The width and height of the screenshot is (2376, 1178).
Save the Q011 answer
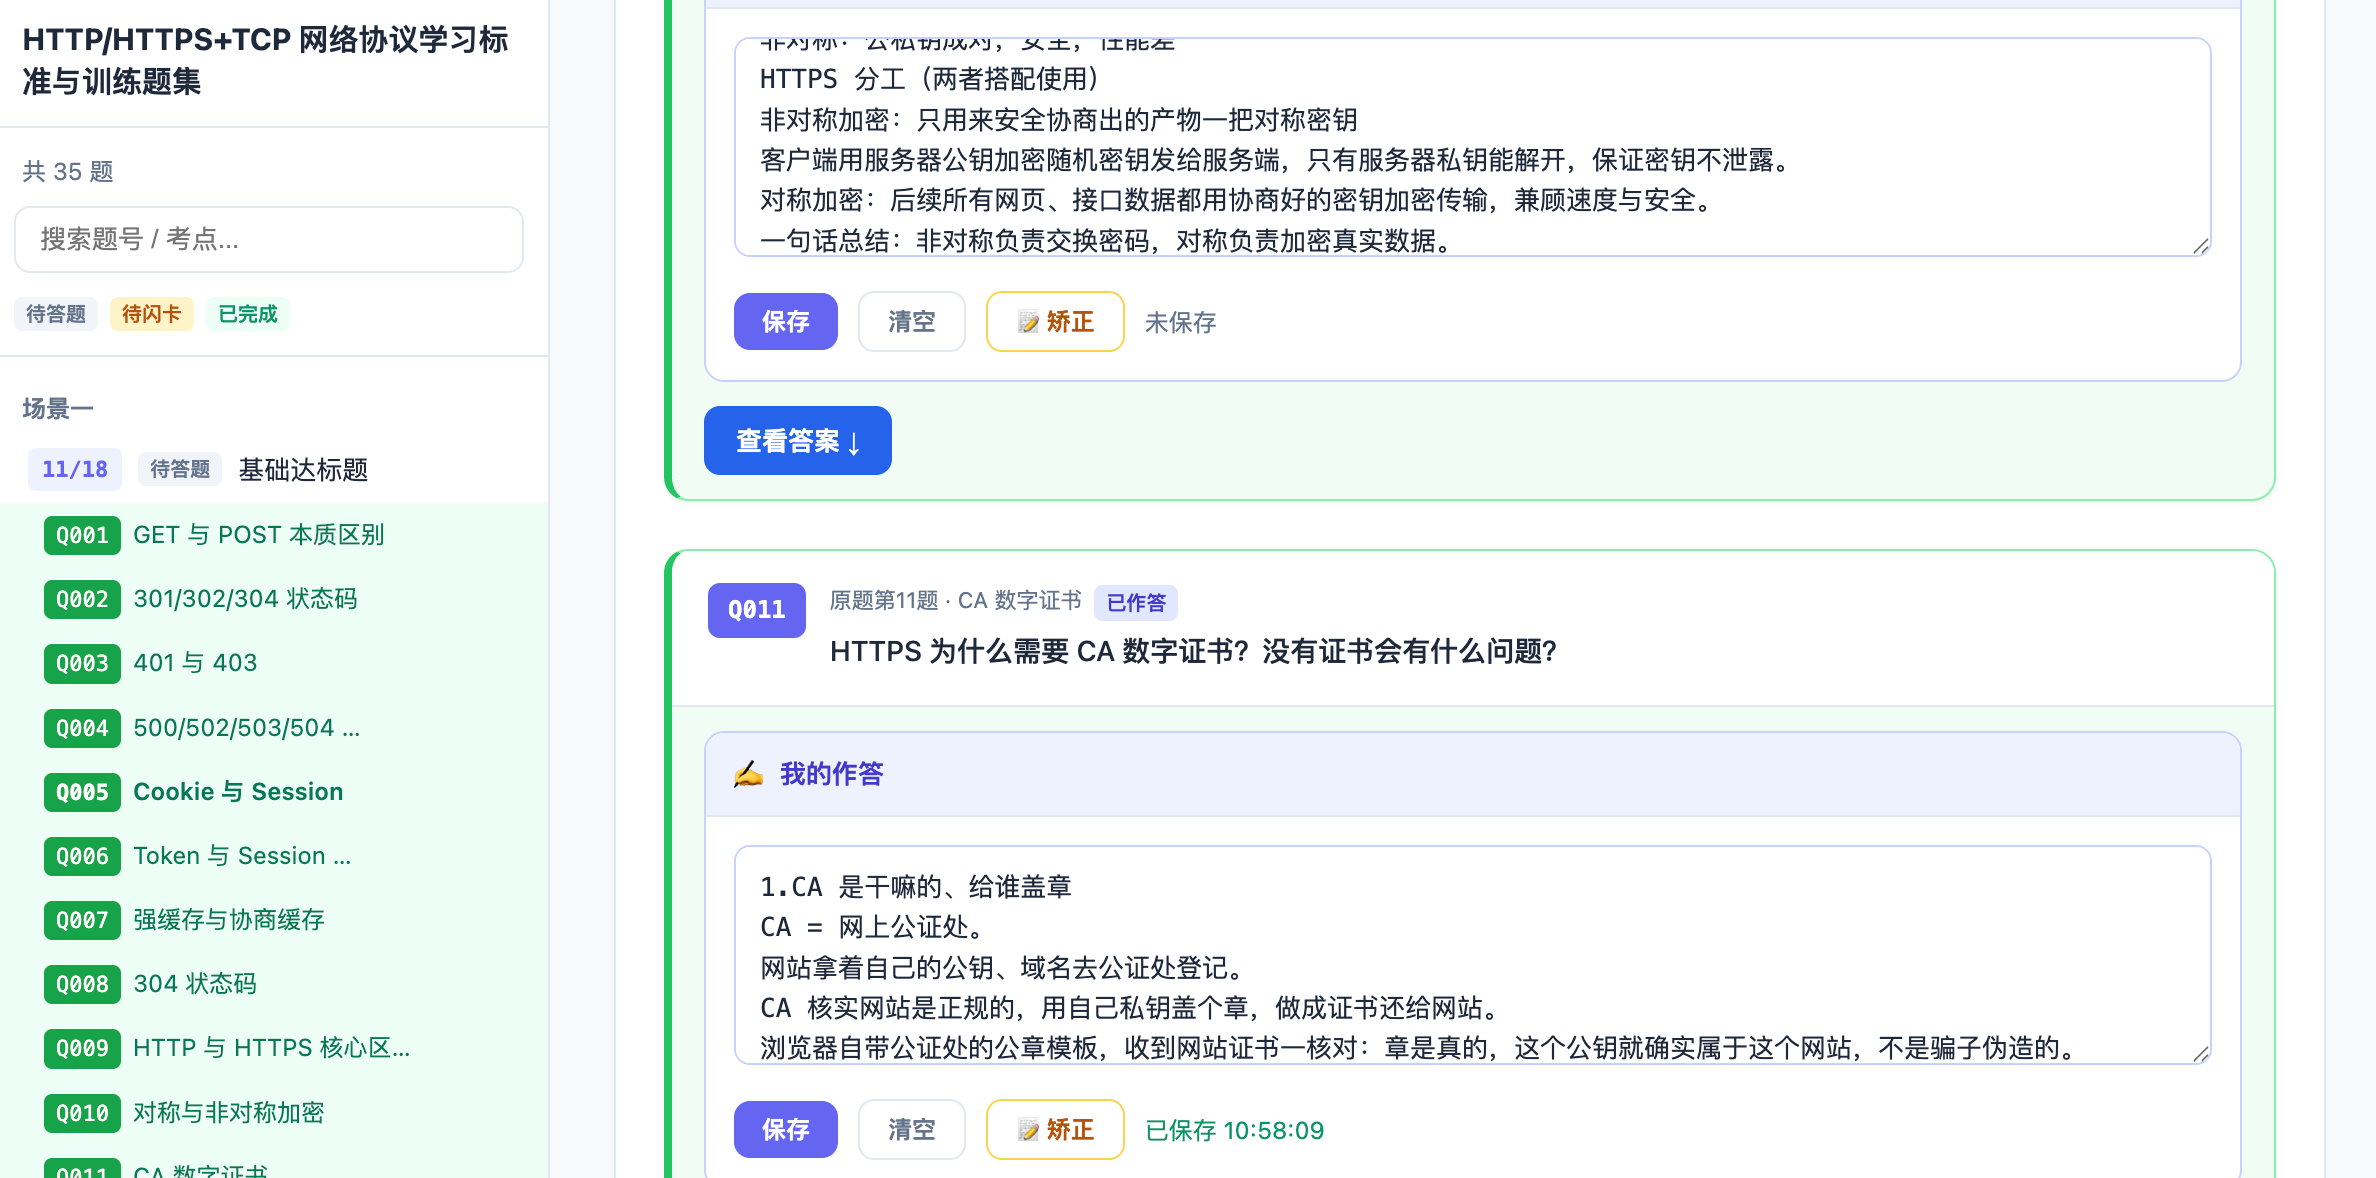click(x=786, y=1130)
